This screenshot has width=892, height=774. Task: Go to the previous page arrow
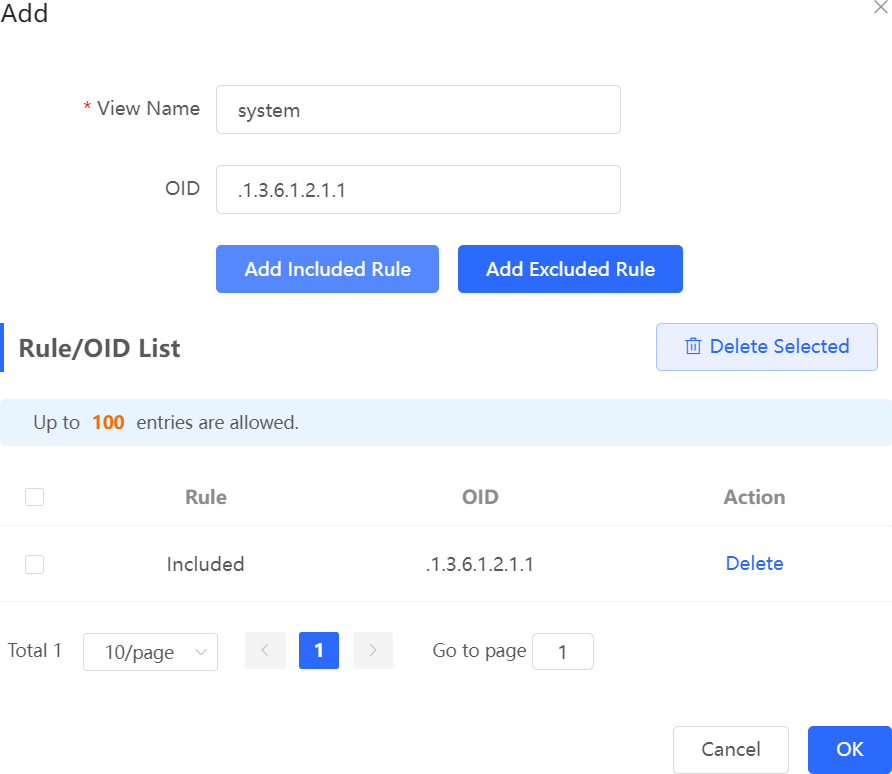[x=265, y=651]
